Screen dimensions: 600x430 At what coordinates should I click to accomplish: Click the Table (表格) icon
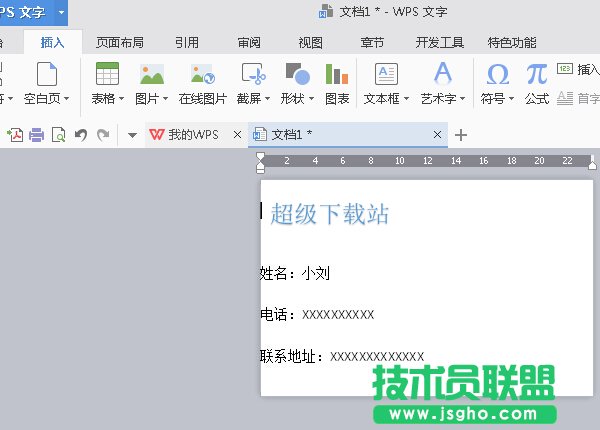106,75
